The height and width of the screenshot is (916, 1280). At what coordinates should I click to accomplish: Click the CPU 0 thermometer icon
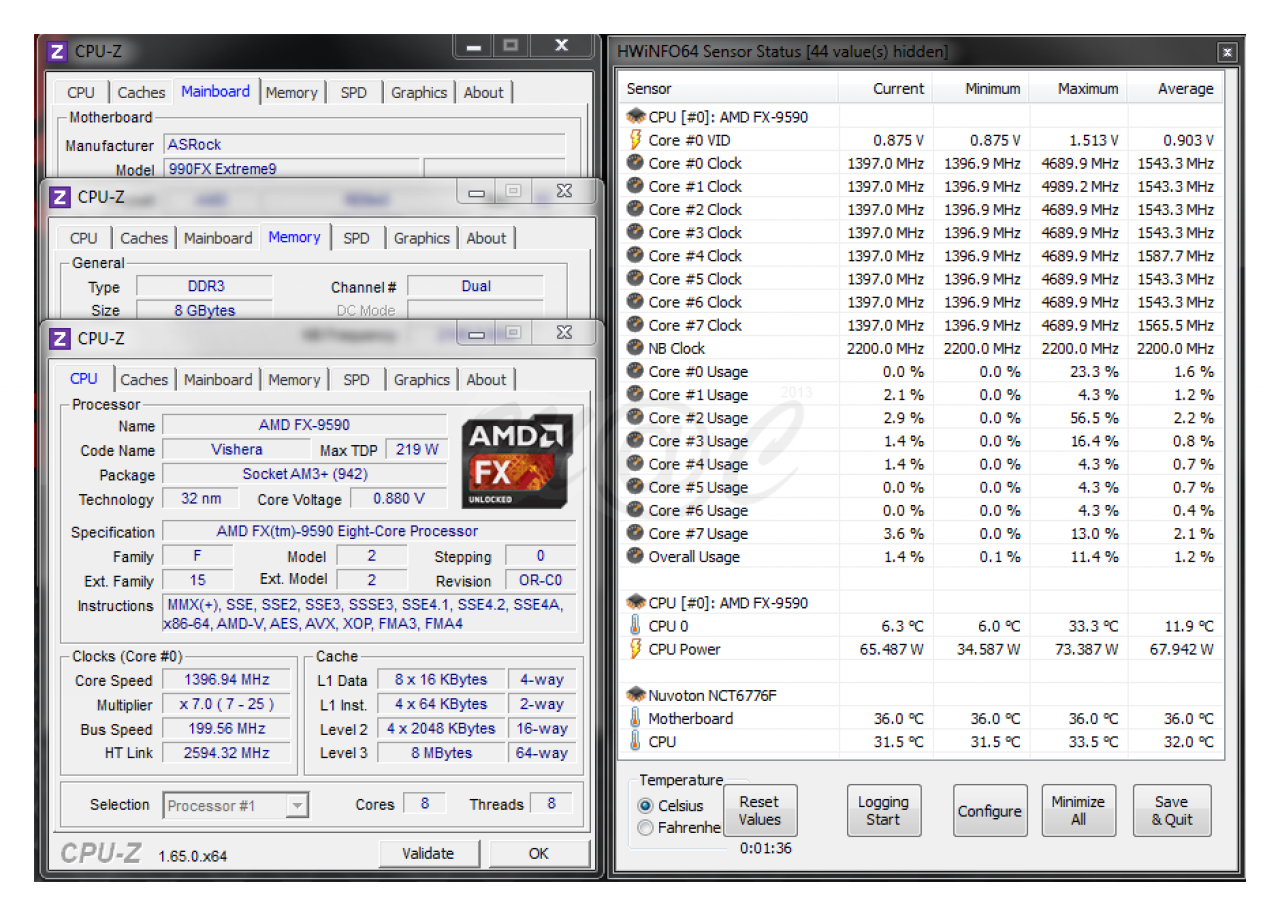[635, 626]
